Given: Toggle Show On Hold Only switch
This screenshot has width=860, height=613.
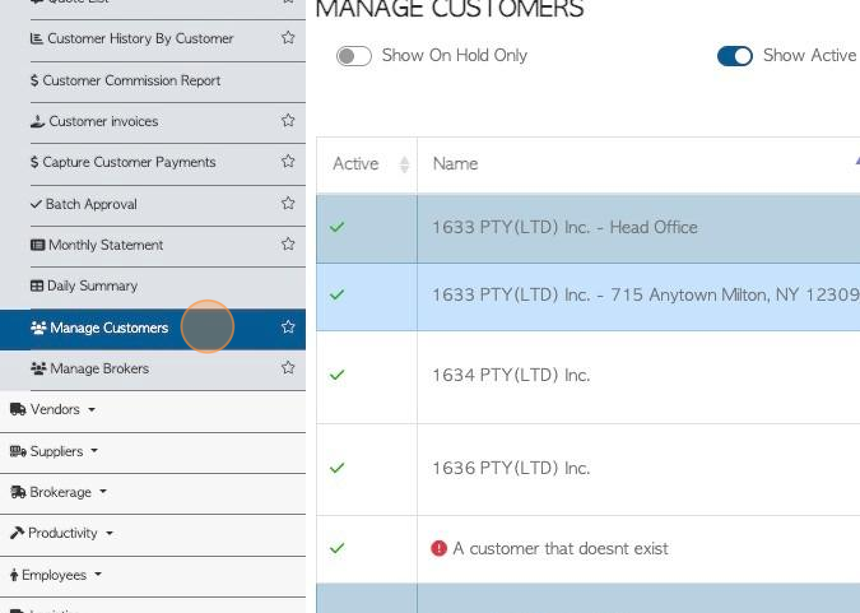Looking at the screenshot, I should (353, 56).
